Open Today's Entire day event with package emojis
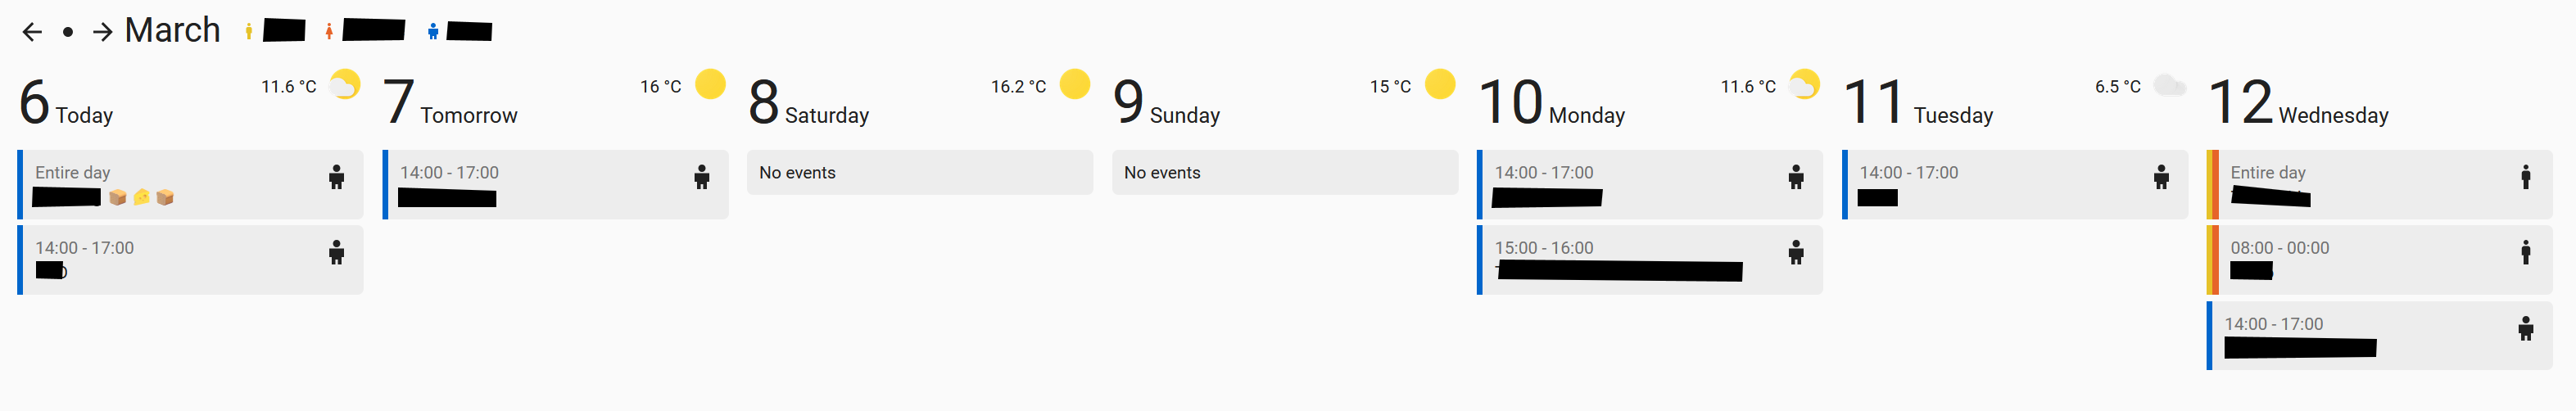This screenshot has width=2576, height=411. click(x=190, y=184)
